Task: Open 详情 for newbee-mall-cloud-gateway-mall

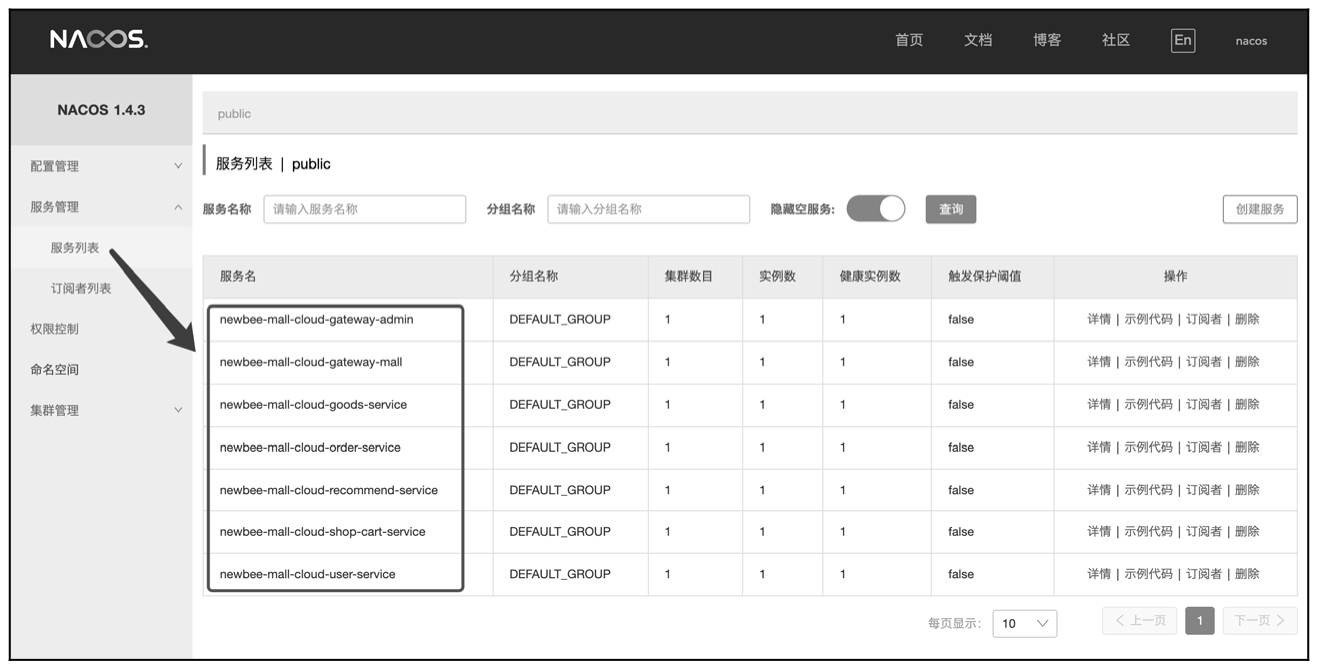Action: click(x=1099, y=362)
